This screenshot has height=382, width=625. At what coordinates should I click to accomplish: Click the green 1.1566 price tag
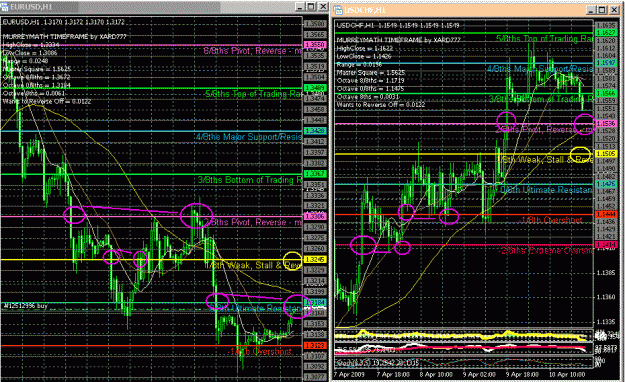point(606,93)
